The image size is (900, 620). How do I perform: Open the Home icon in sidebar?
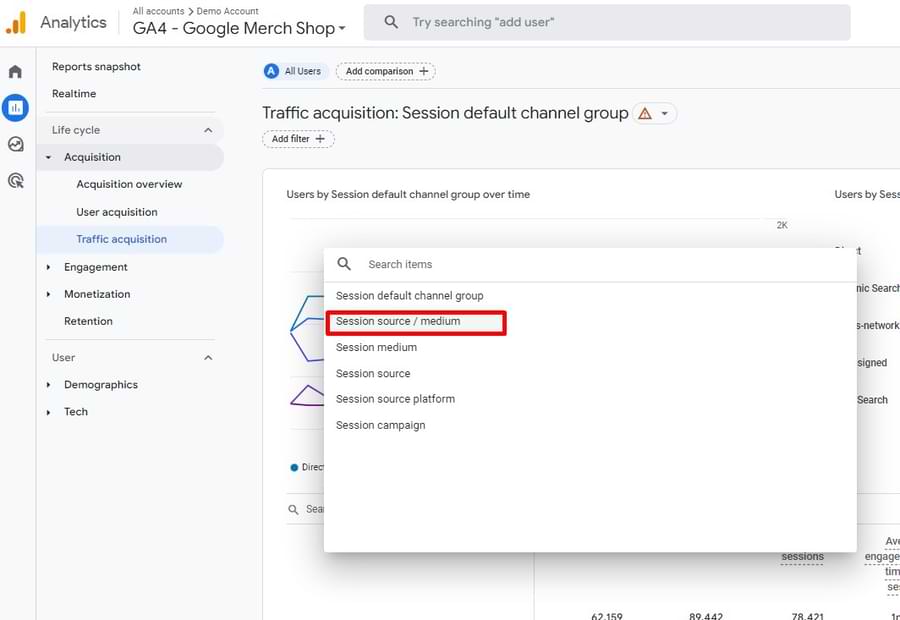tap(15, 72)
